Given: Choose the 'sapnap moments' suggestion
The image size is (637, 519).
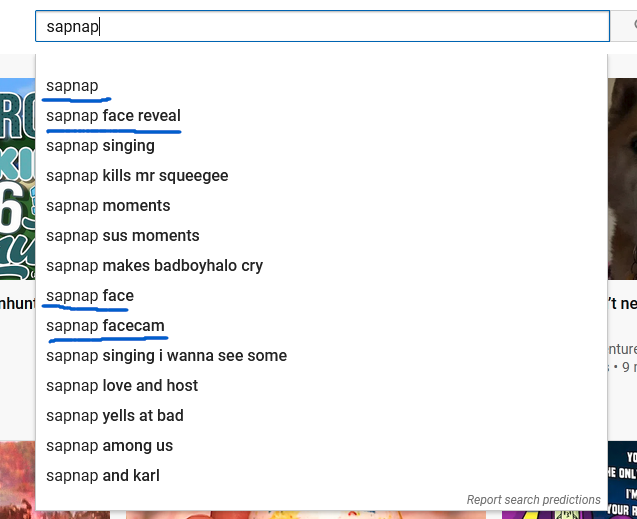Looking at the screenshot, I should coord(321,206).
